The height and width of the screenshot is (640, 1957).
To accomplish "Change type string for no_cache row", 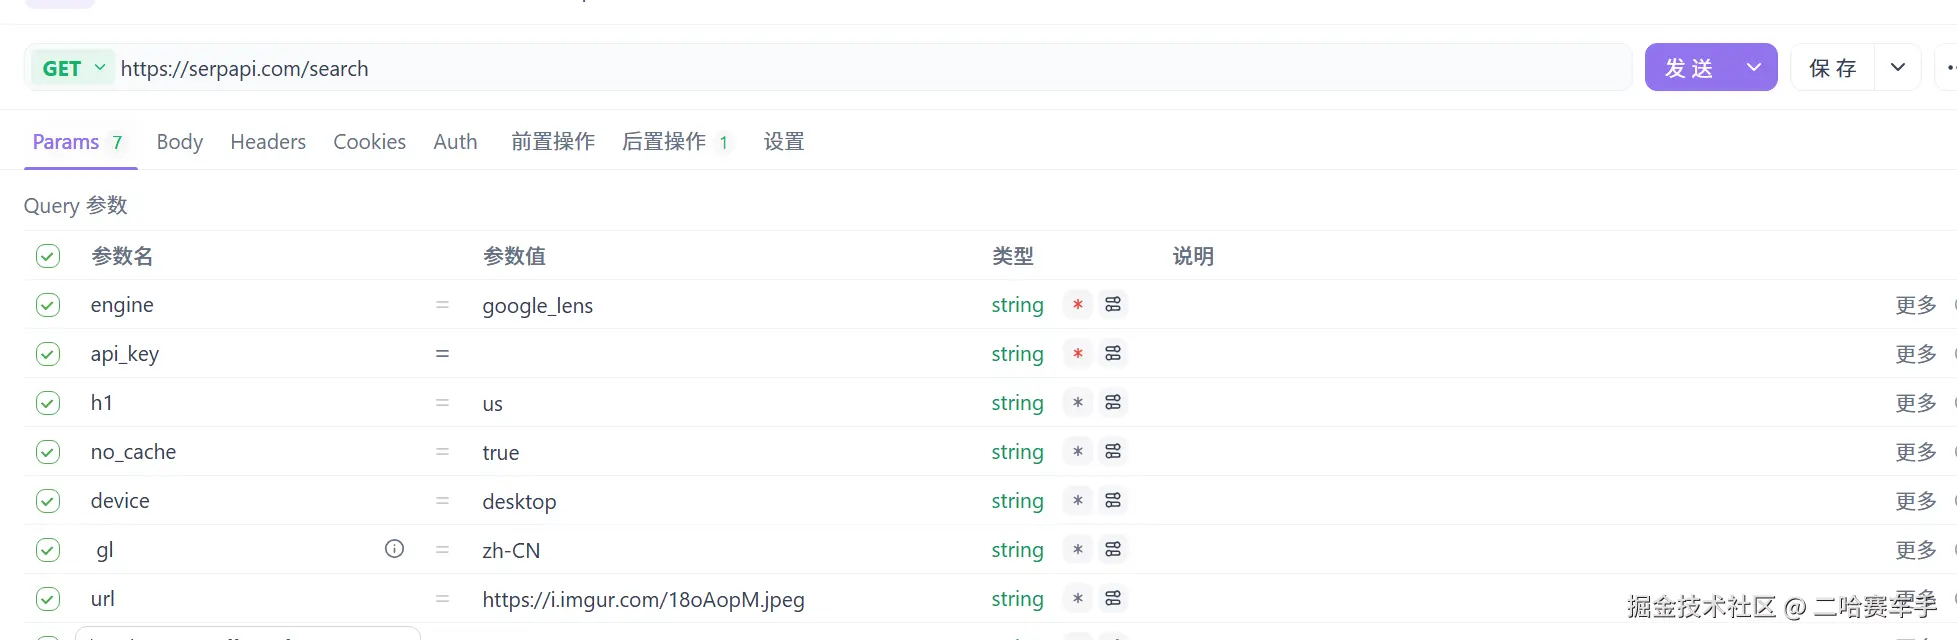I will tap(1017, 452).
